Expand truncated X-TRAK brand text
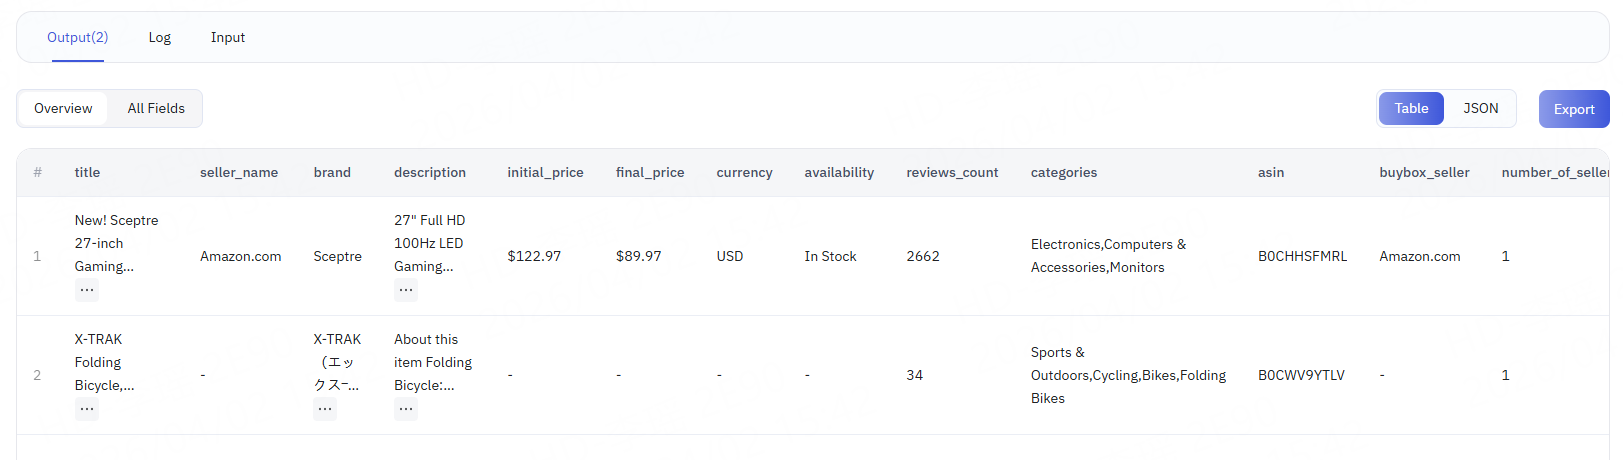 click(325, 409)
